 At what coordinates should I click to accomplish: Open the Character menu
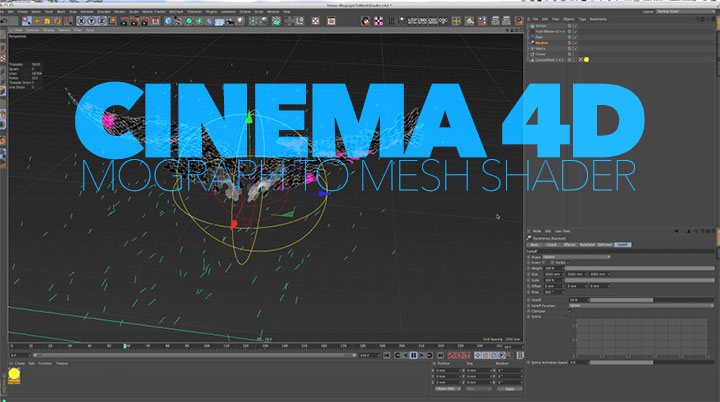194,11
